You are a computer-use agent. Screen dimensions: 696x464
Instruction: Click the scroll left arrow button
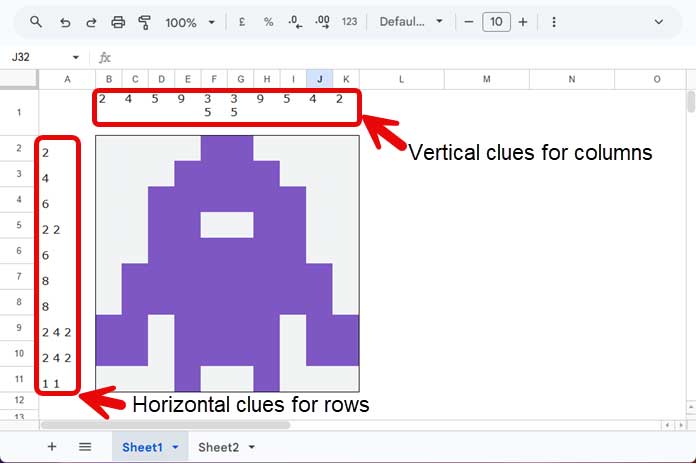pos(667,425)
